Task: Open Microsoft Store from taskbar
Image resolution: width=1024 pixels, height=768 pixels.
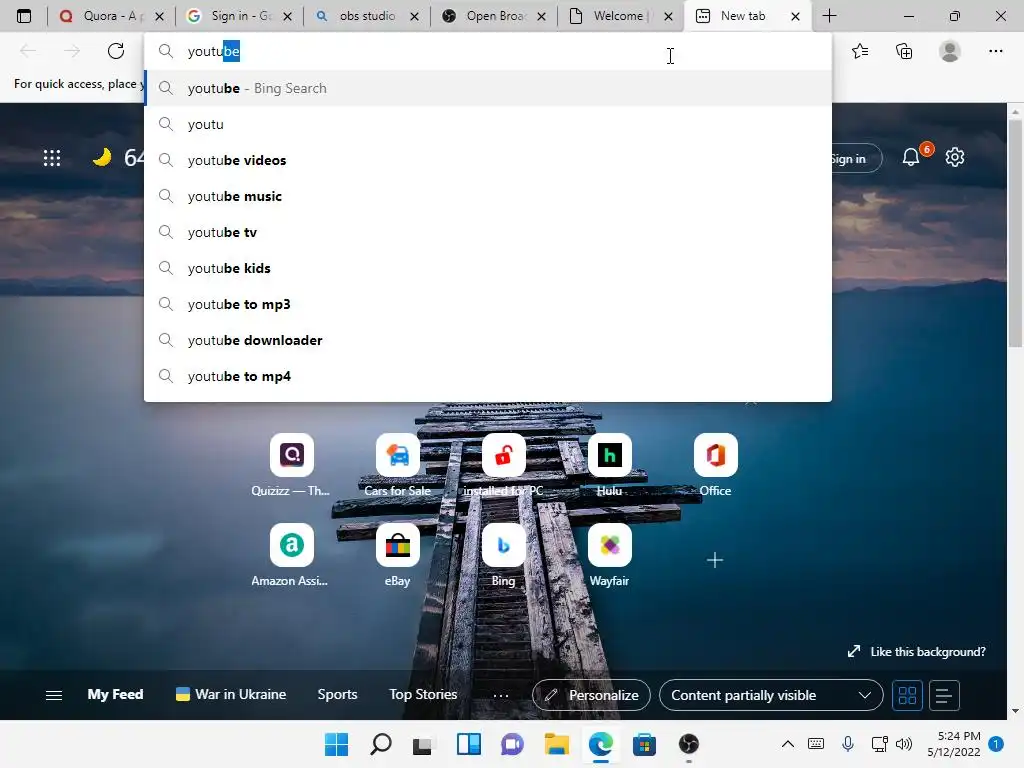Action: pyautogui.click(x=644, y=744)
